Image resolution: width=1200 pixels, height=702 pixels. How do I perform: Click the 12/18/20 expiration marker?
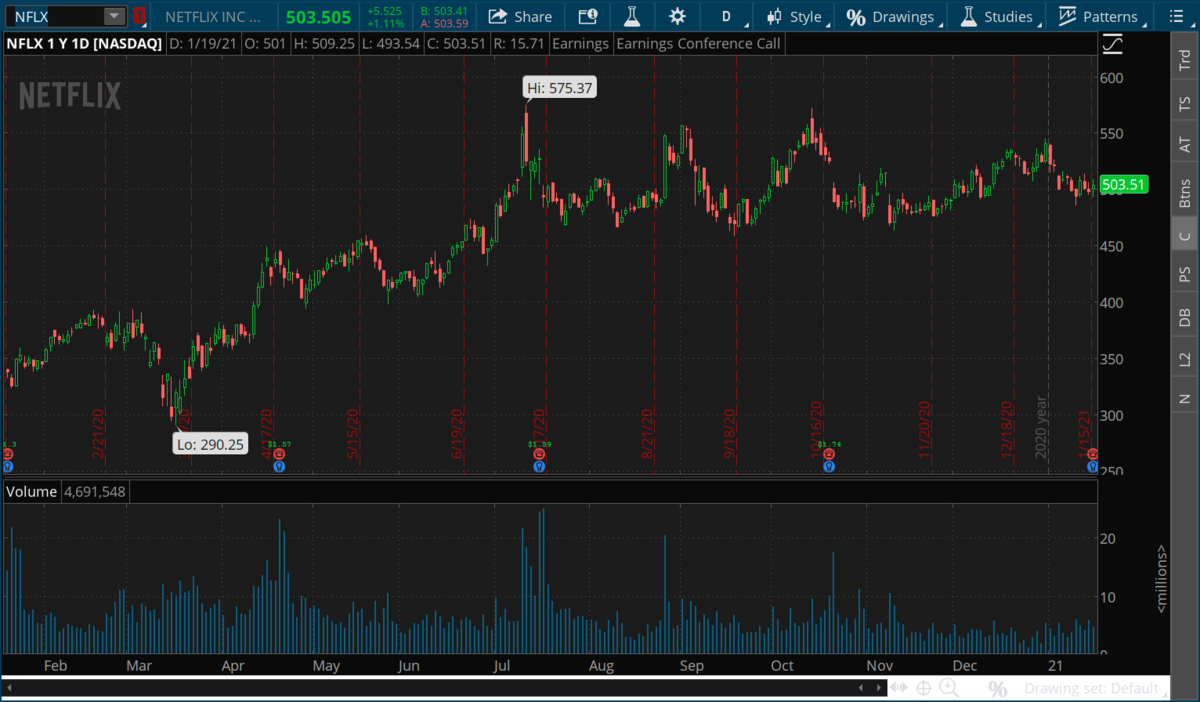pyautogui.click(x=1007, y=430)
